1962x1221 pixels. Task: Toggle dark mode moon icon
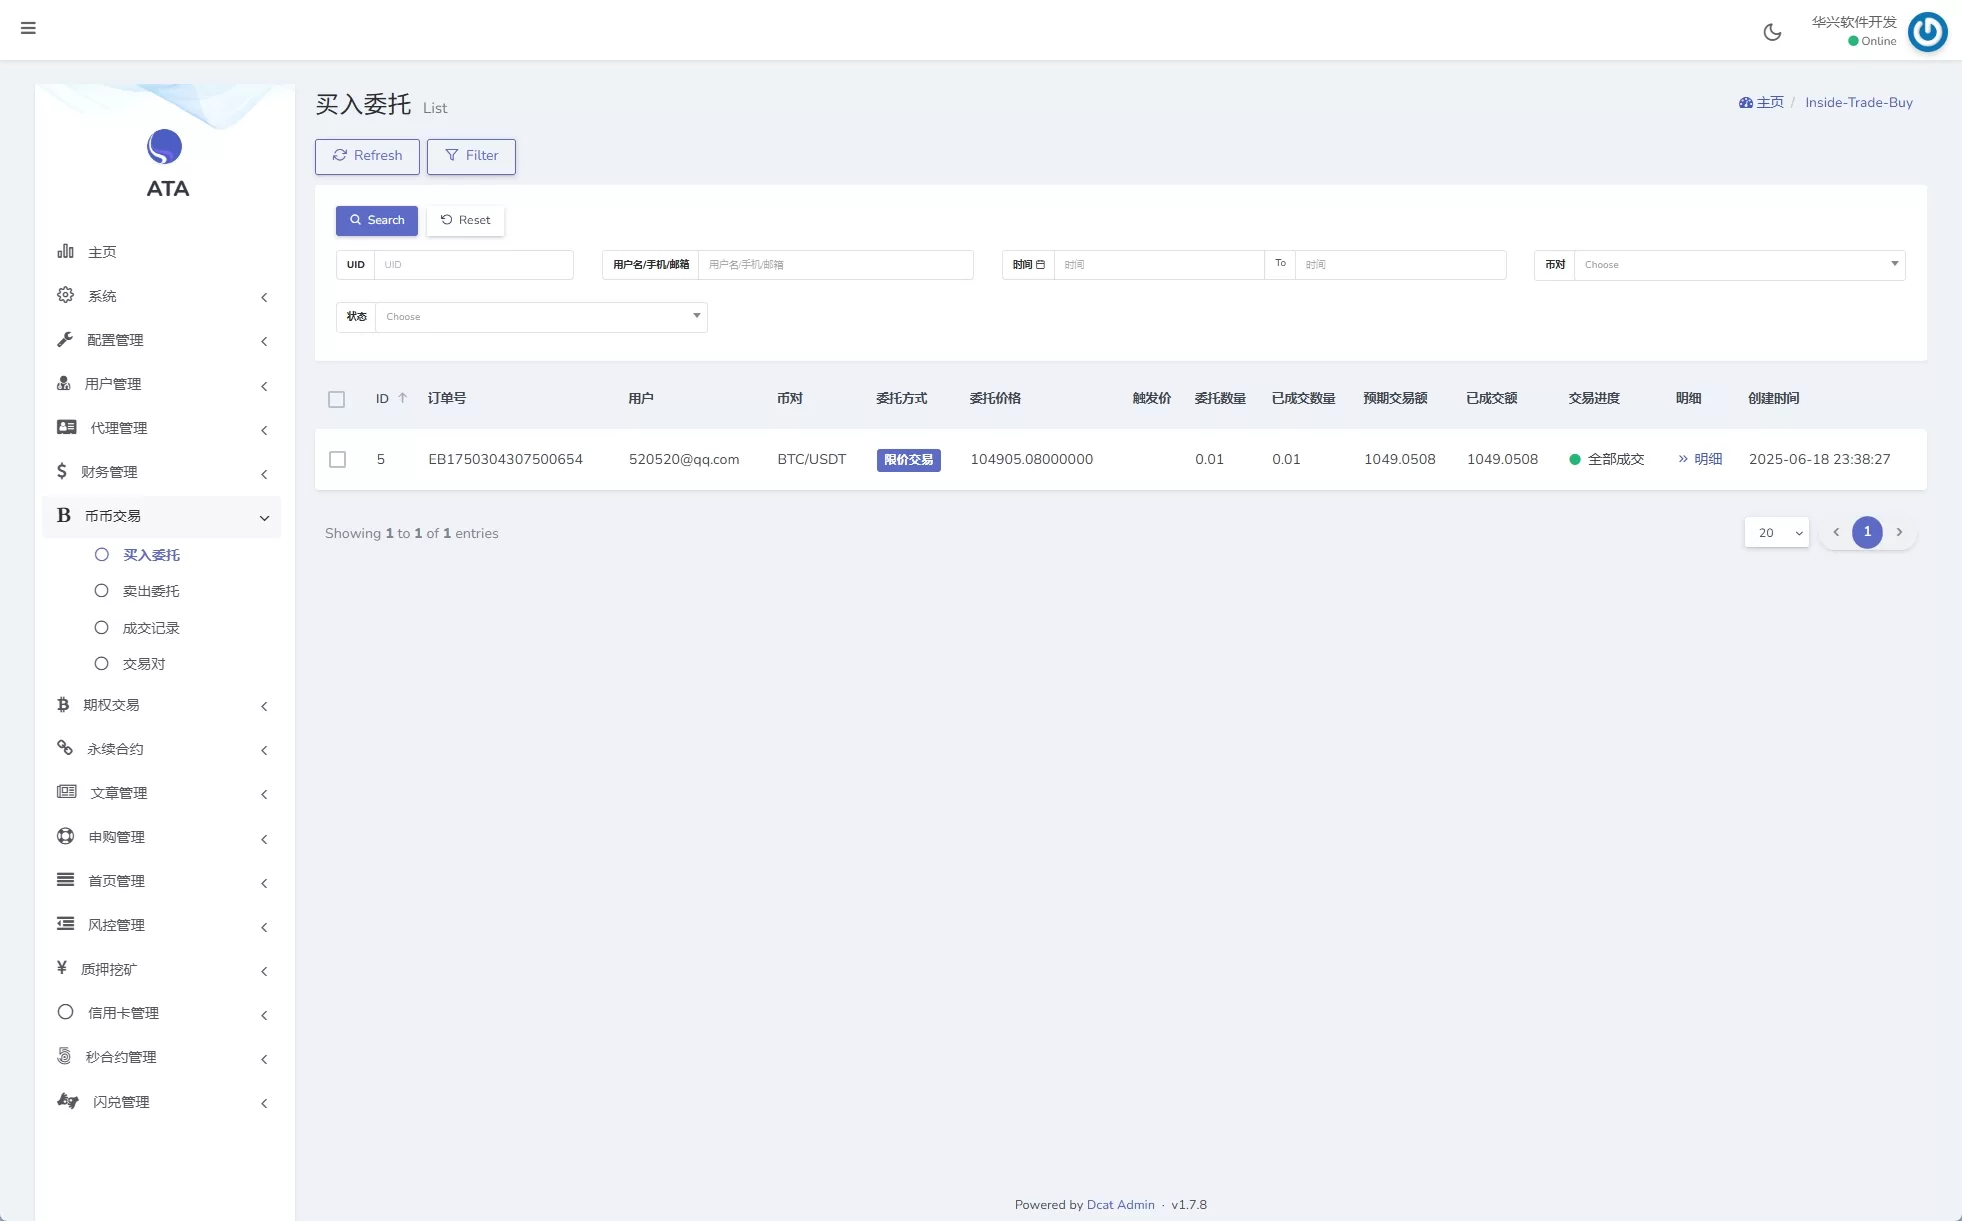(x=1772, y=32)
